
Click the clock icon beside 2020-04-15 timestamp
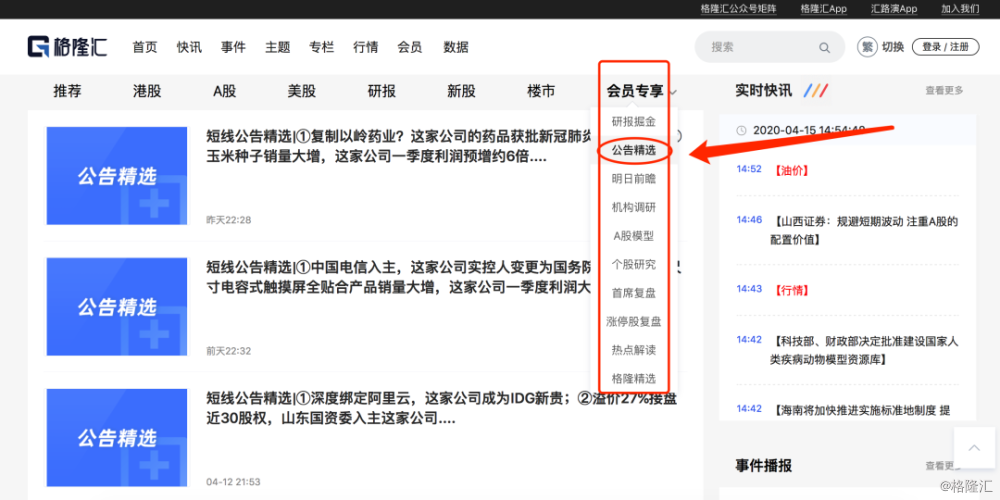pyautogui.click(x=741, y=130)
